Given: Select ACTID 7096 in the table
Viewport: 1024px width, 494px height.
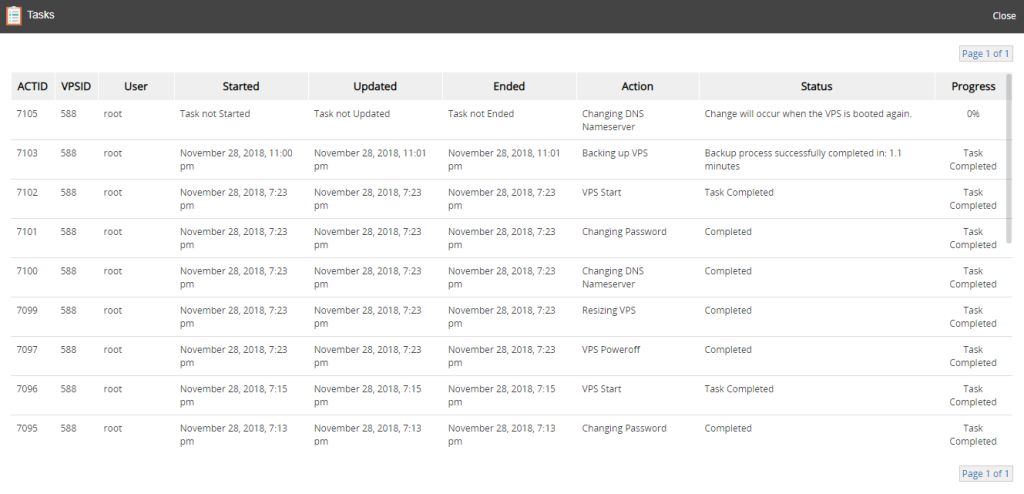Looking at the screenshot, I should coord(27,389).
